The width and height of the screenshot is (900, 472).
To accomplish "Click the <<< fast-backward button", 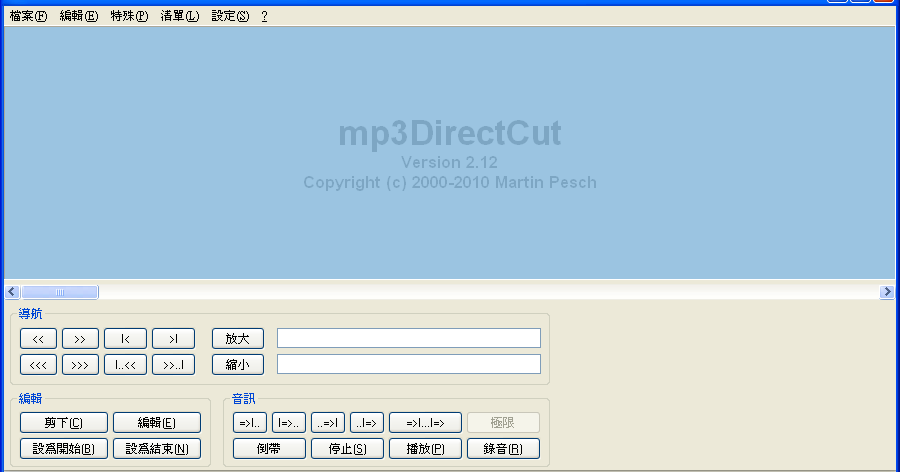I will point(38,365).
